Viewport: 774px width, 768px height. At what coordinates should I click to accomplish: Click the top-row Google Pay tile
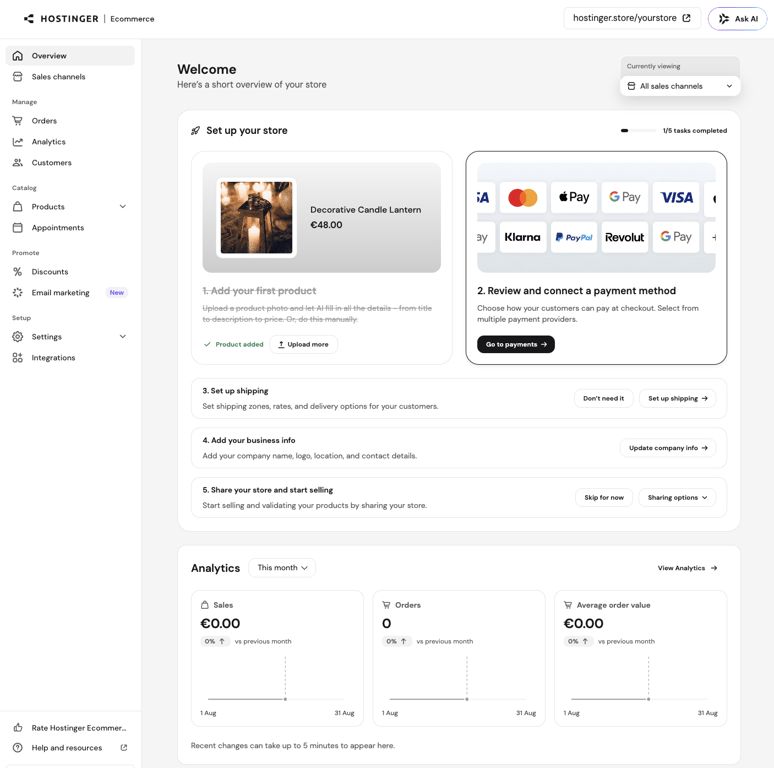[x=625, y=197]
